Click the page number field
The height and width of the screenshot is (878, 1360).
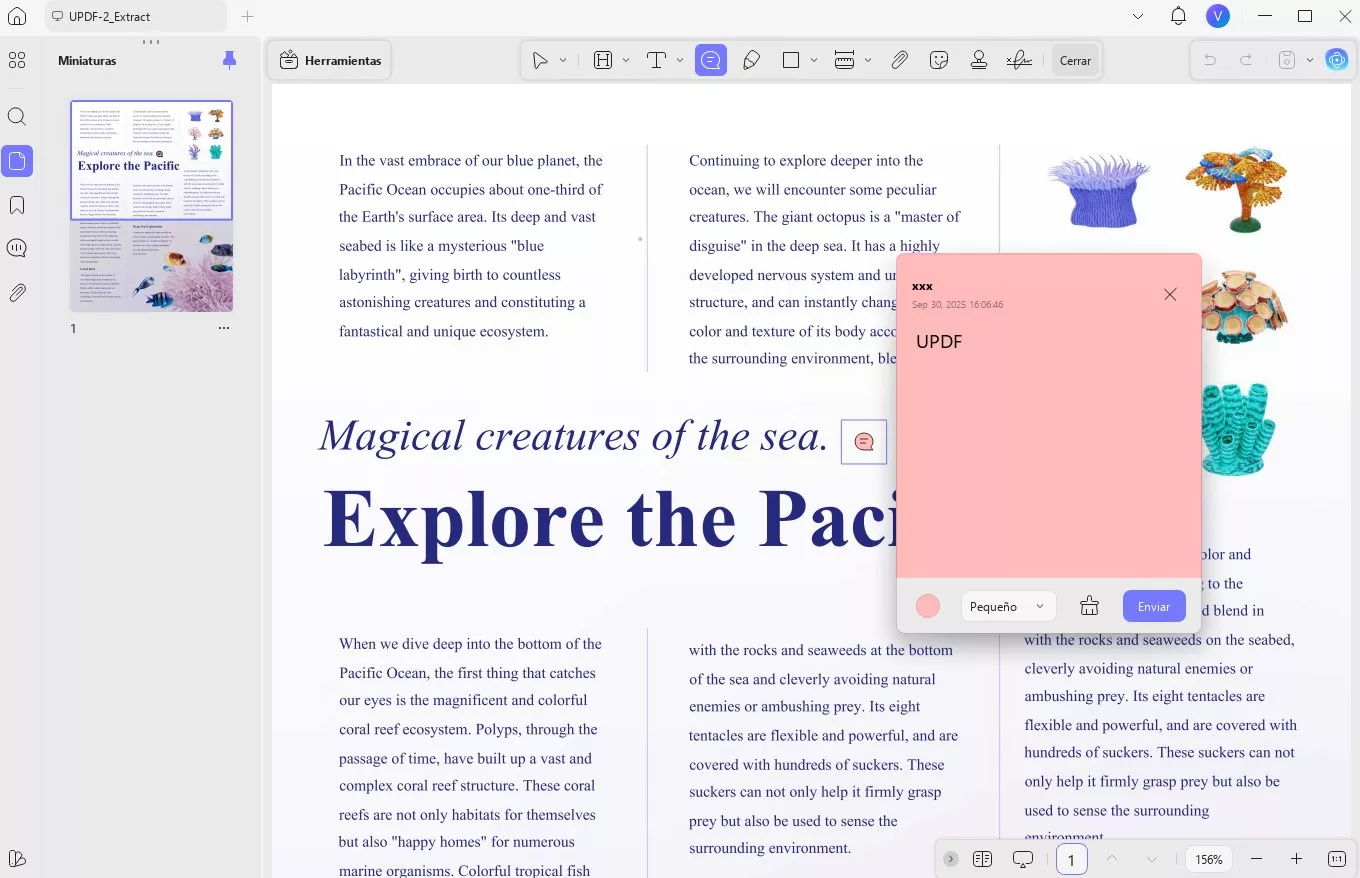[1072, 859]
